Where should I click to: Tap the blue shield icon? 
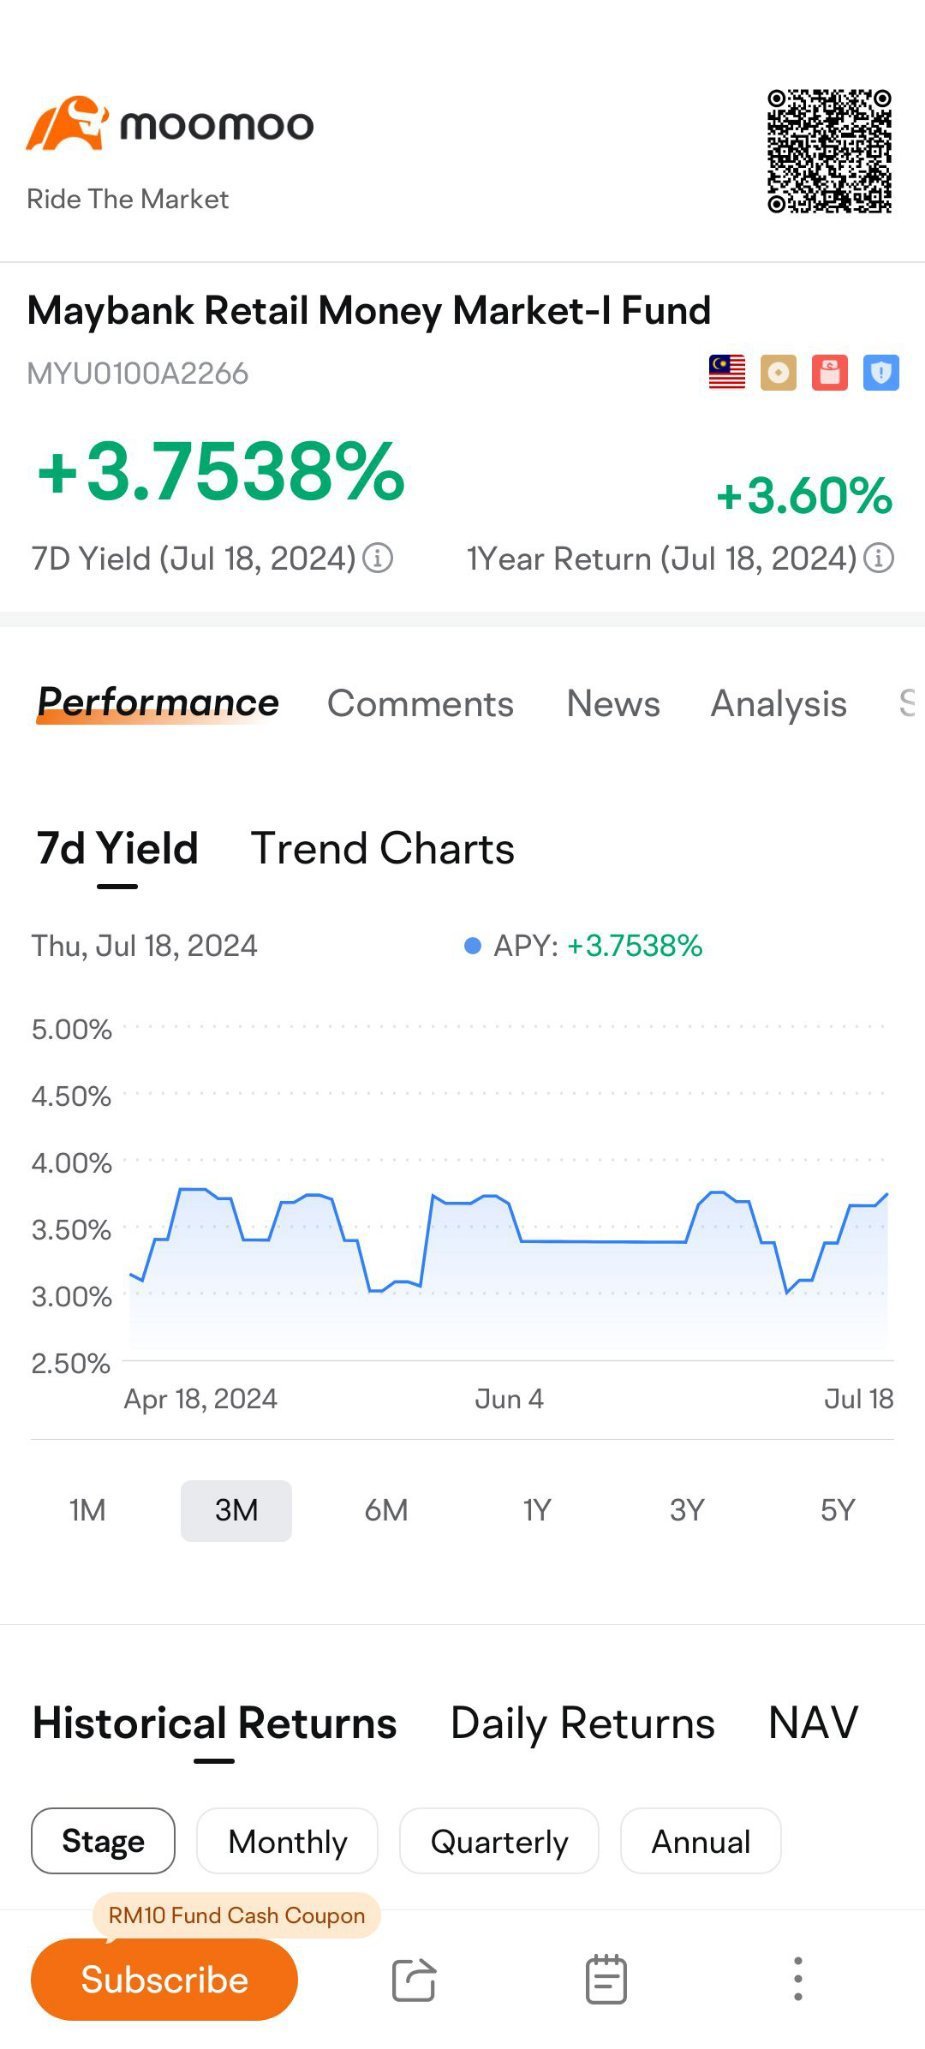[x=881, y=372]
